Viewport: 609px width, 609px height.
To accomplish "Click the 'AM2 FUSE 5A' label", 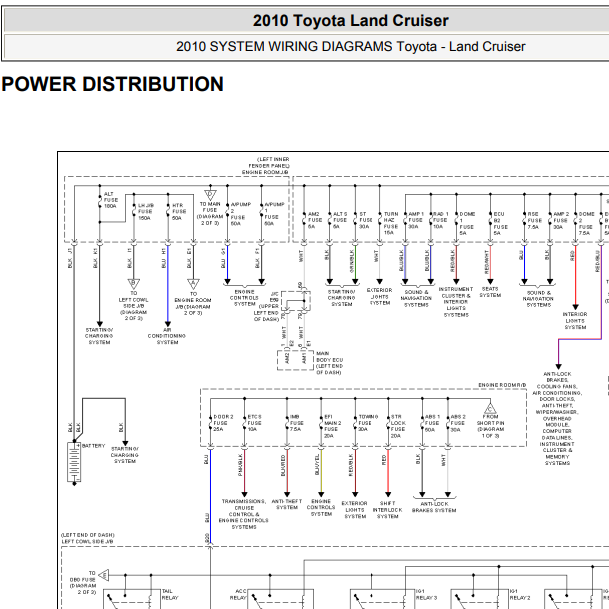I will tap(315, 220).
